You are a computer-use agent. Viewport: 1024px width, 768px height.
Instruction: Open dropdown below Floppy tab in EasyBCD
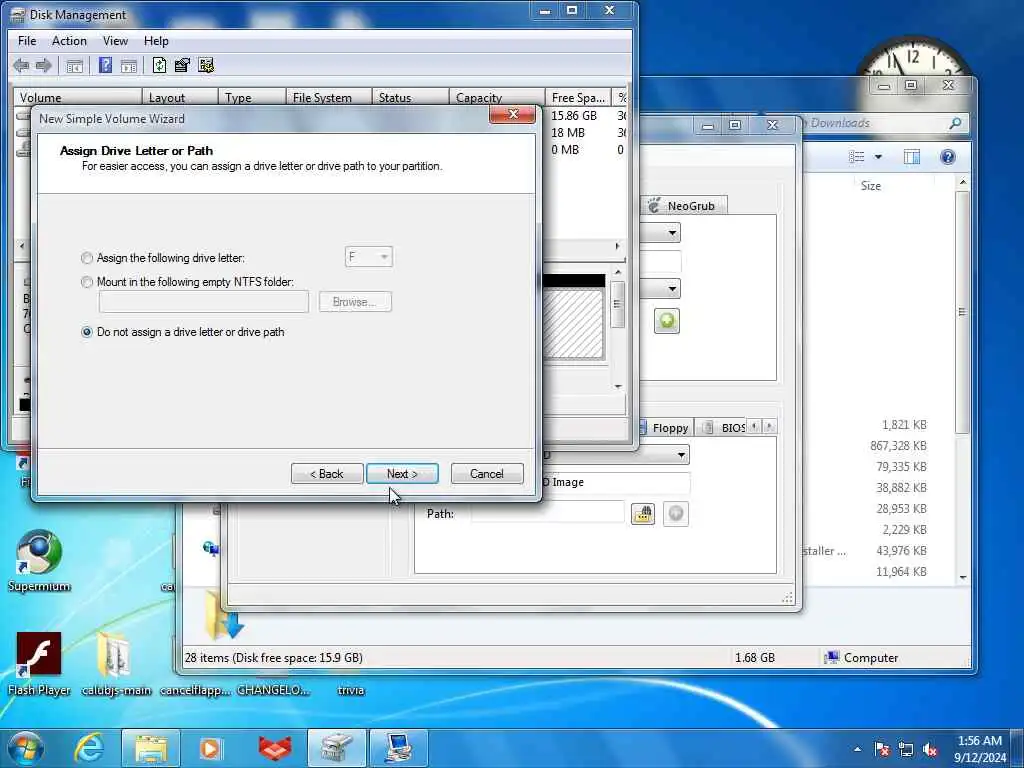[681, 455]
